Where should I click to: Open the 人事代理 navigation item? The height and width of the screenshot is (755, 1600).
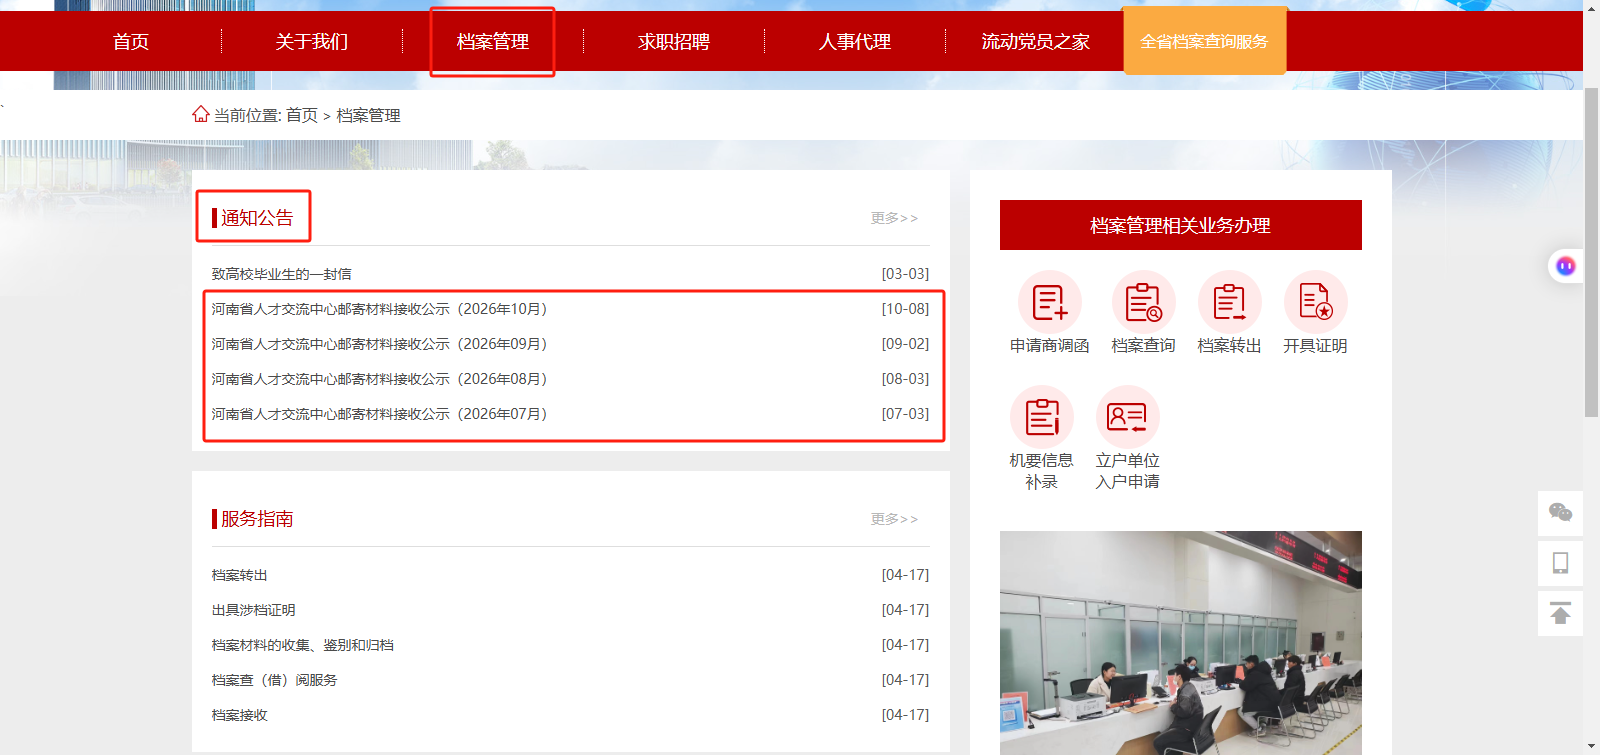[x=855, y=42]
